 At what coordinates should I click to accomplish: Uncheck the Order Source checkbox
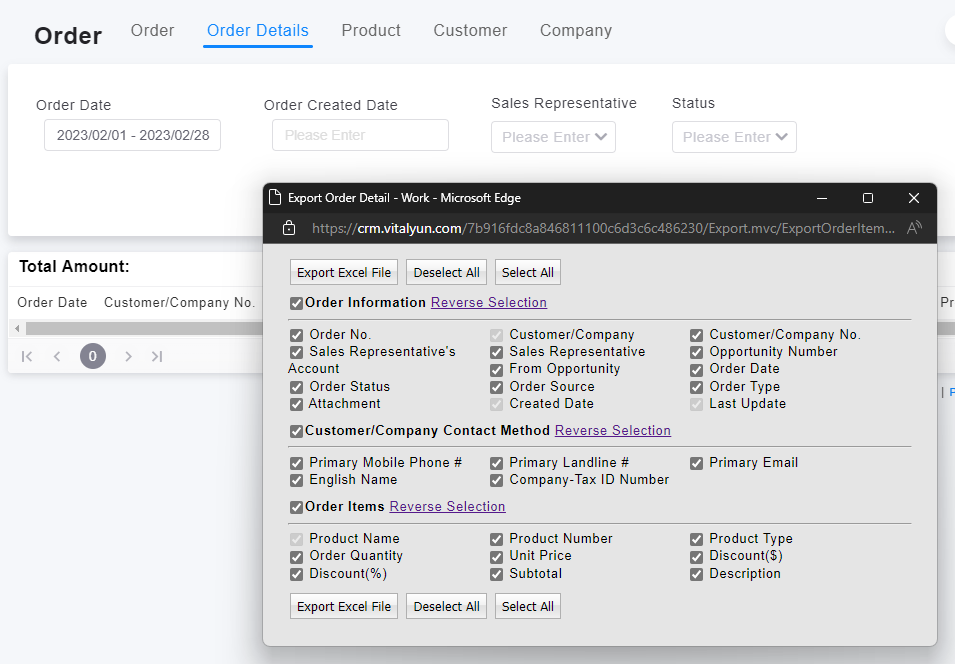(x=496, y=387)
